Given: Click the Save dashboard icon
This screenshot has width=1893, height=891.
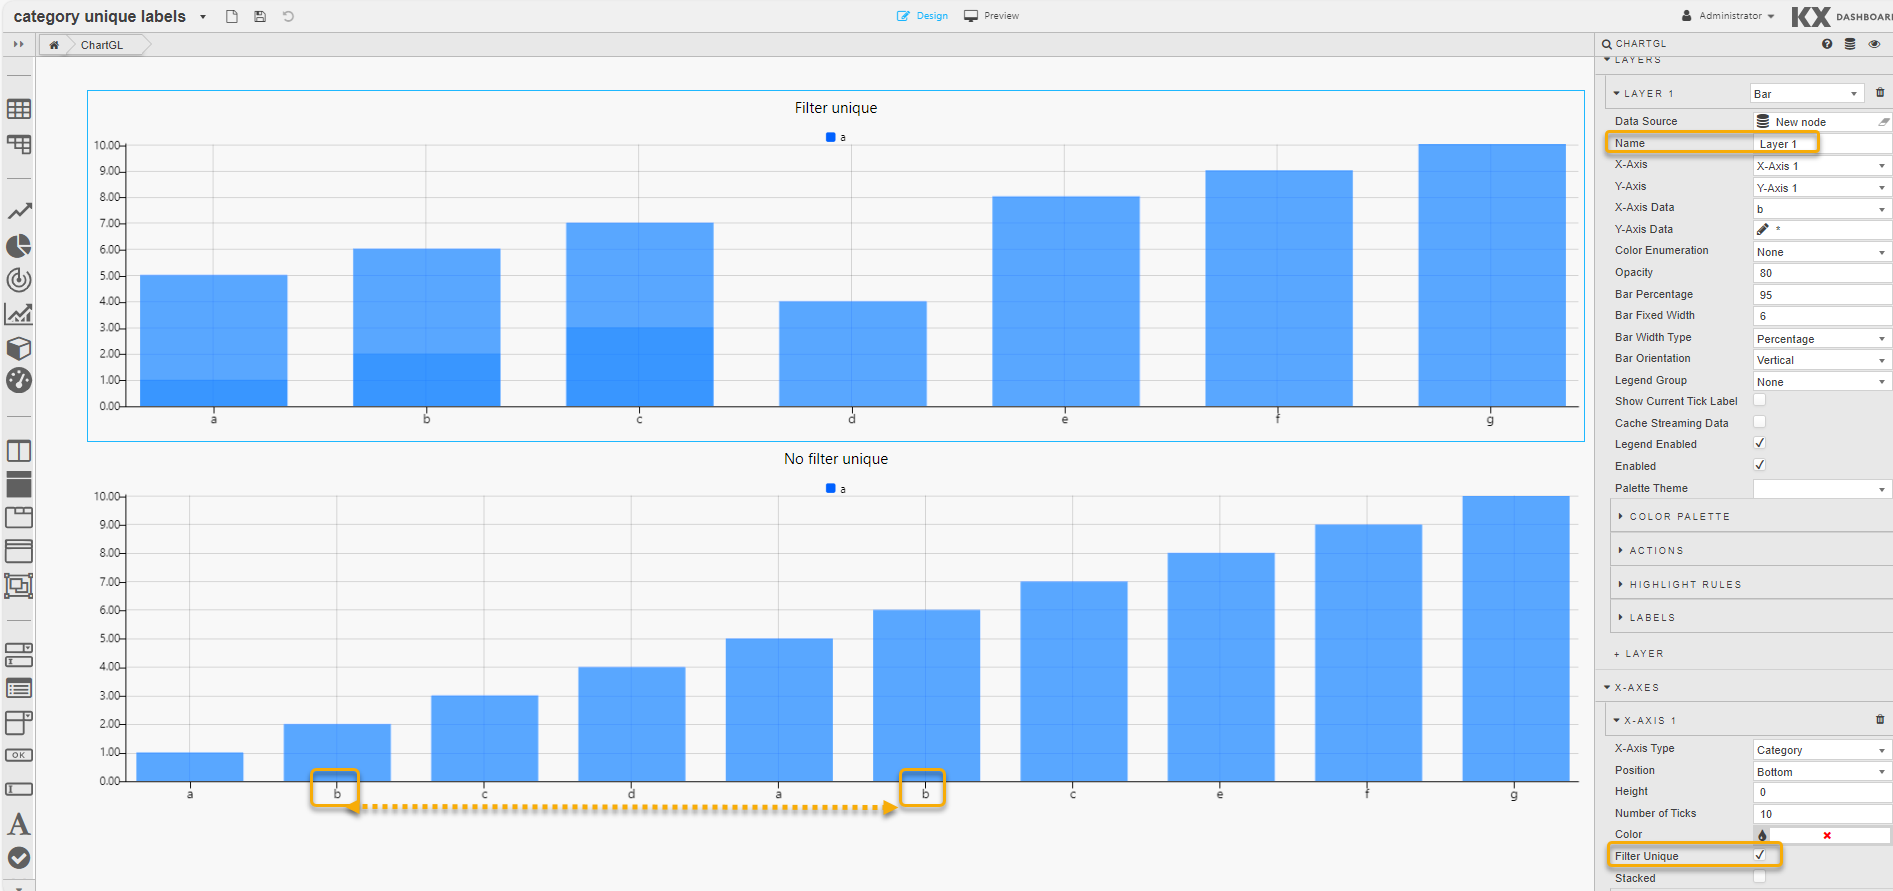Looking at the screenshot, I should coord(260,16).
